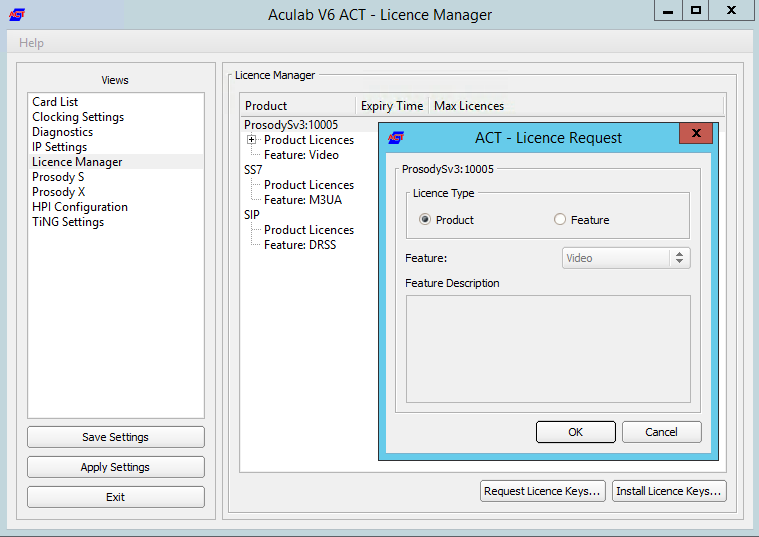This screenshot has height=537, width=759.
Task: Maximize the Aculab ACT main window
Action: point(696,10)
